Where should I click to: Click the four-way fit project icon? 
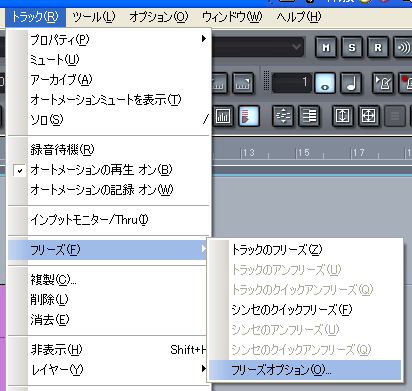[369, 116]
